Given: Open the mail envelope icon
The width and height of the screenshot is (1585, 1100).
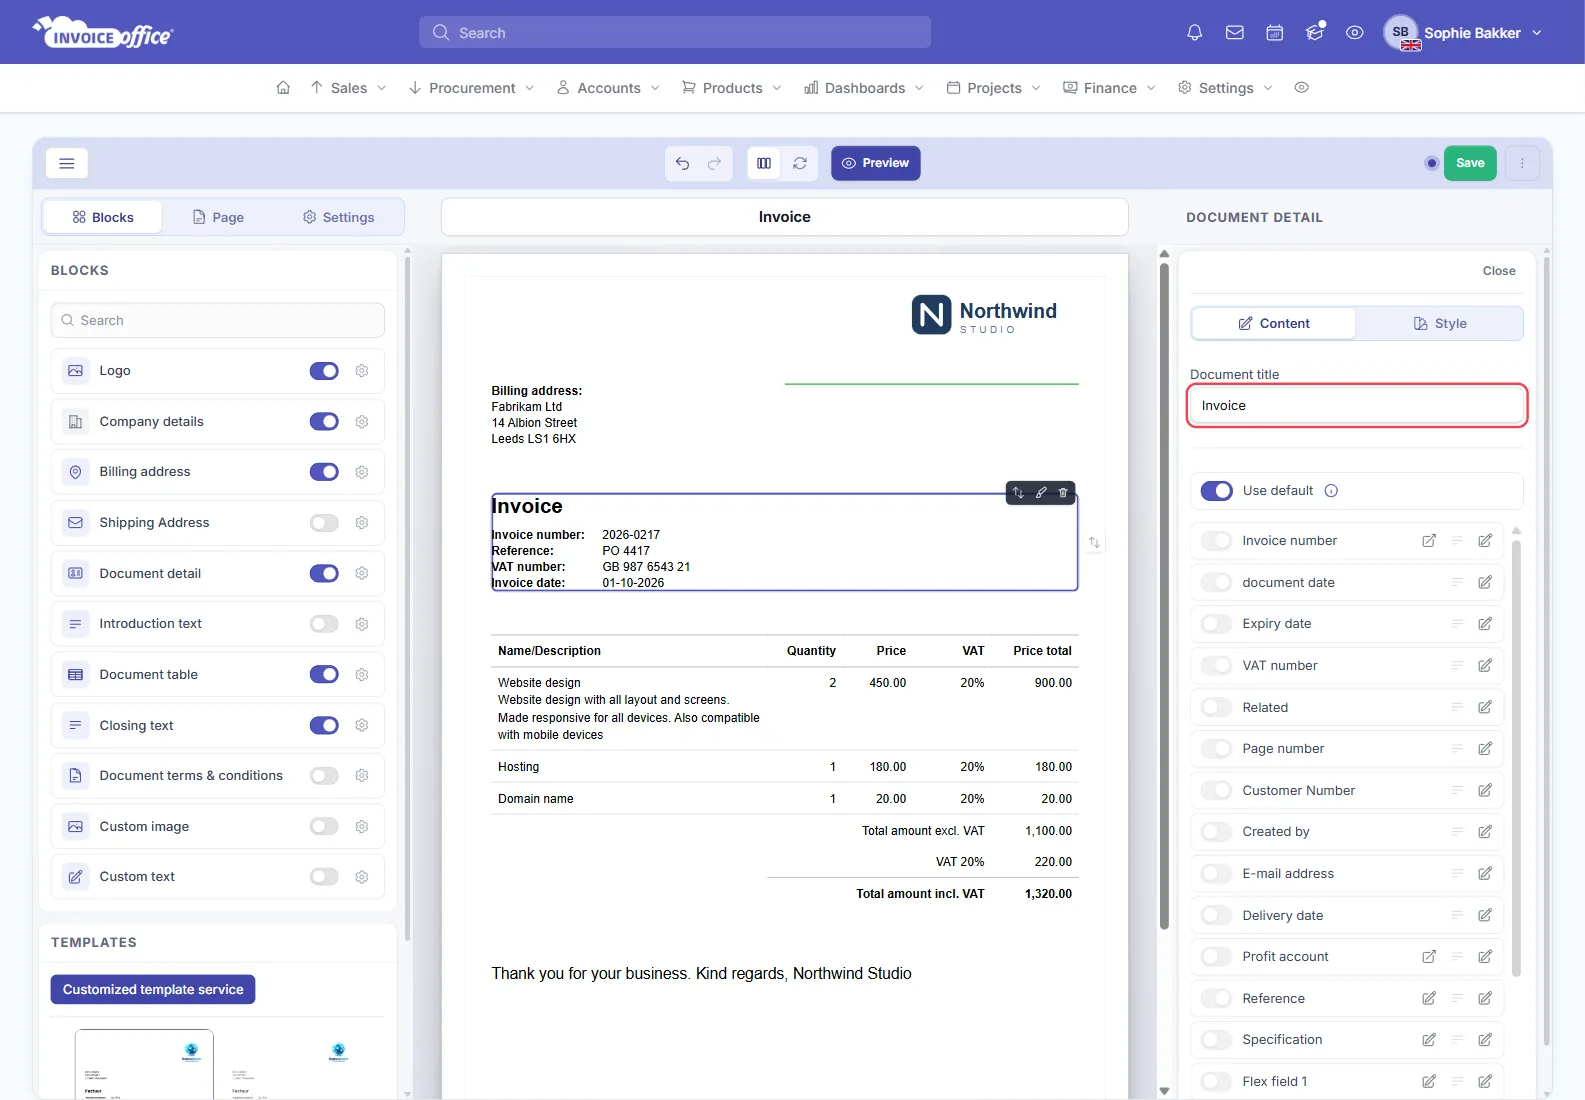Looking at the screenshot, I should coord(1235,33).
